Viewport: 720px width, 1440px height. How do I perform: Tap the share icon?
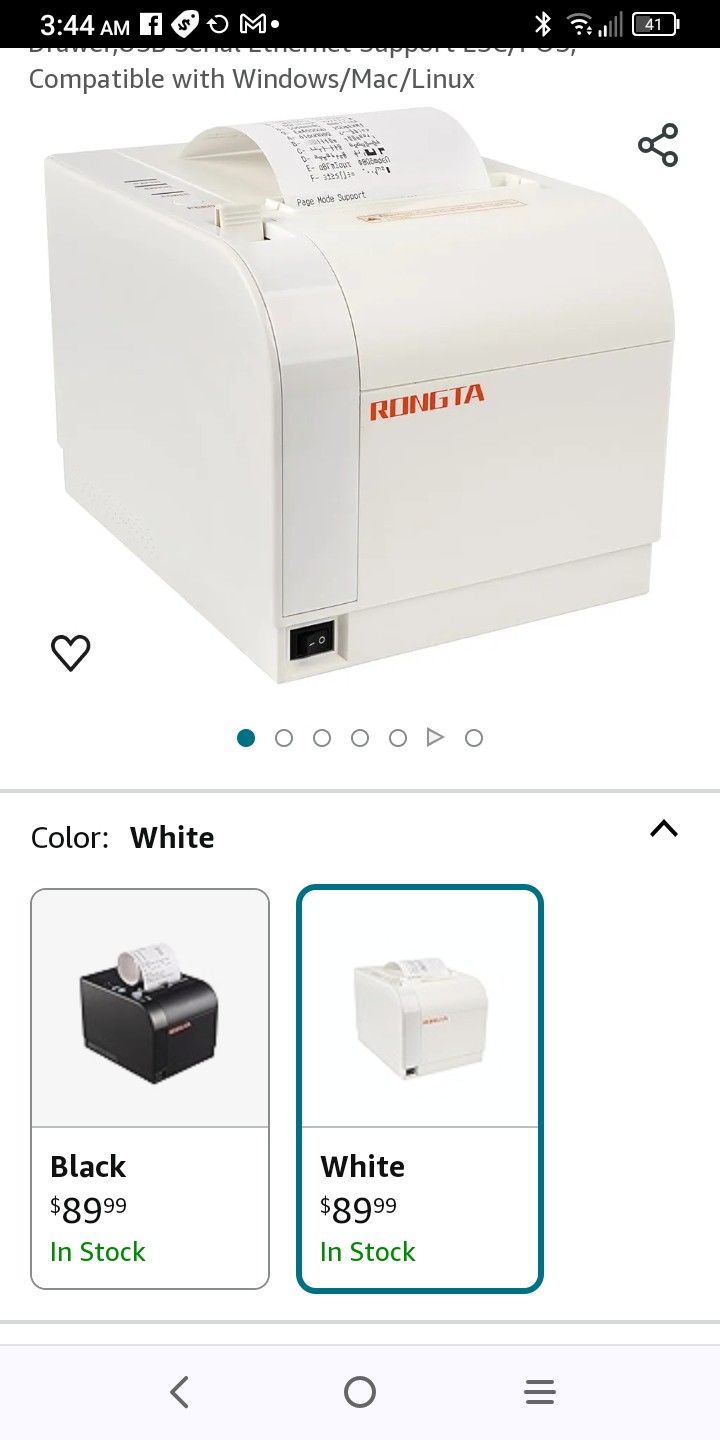point(658,145)
